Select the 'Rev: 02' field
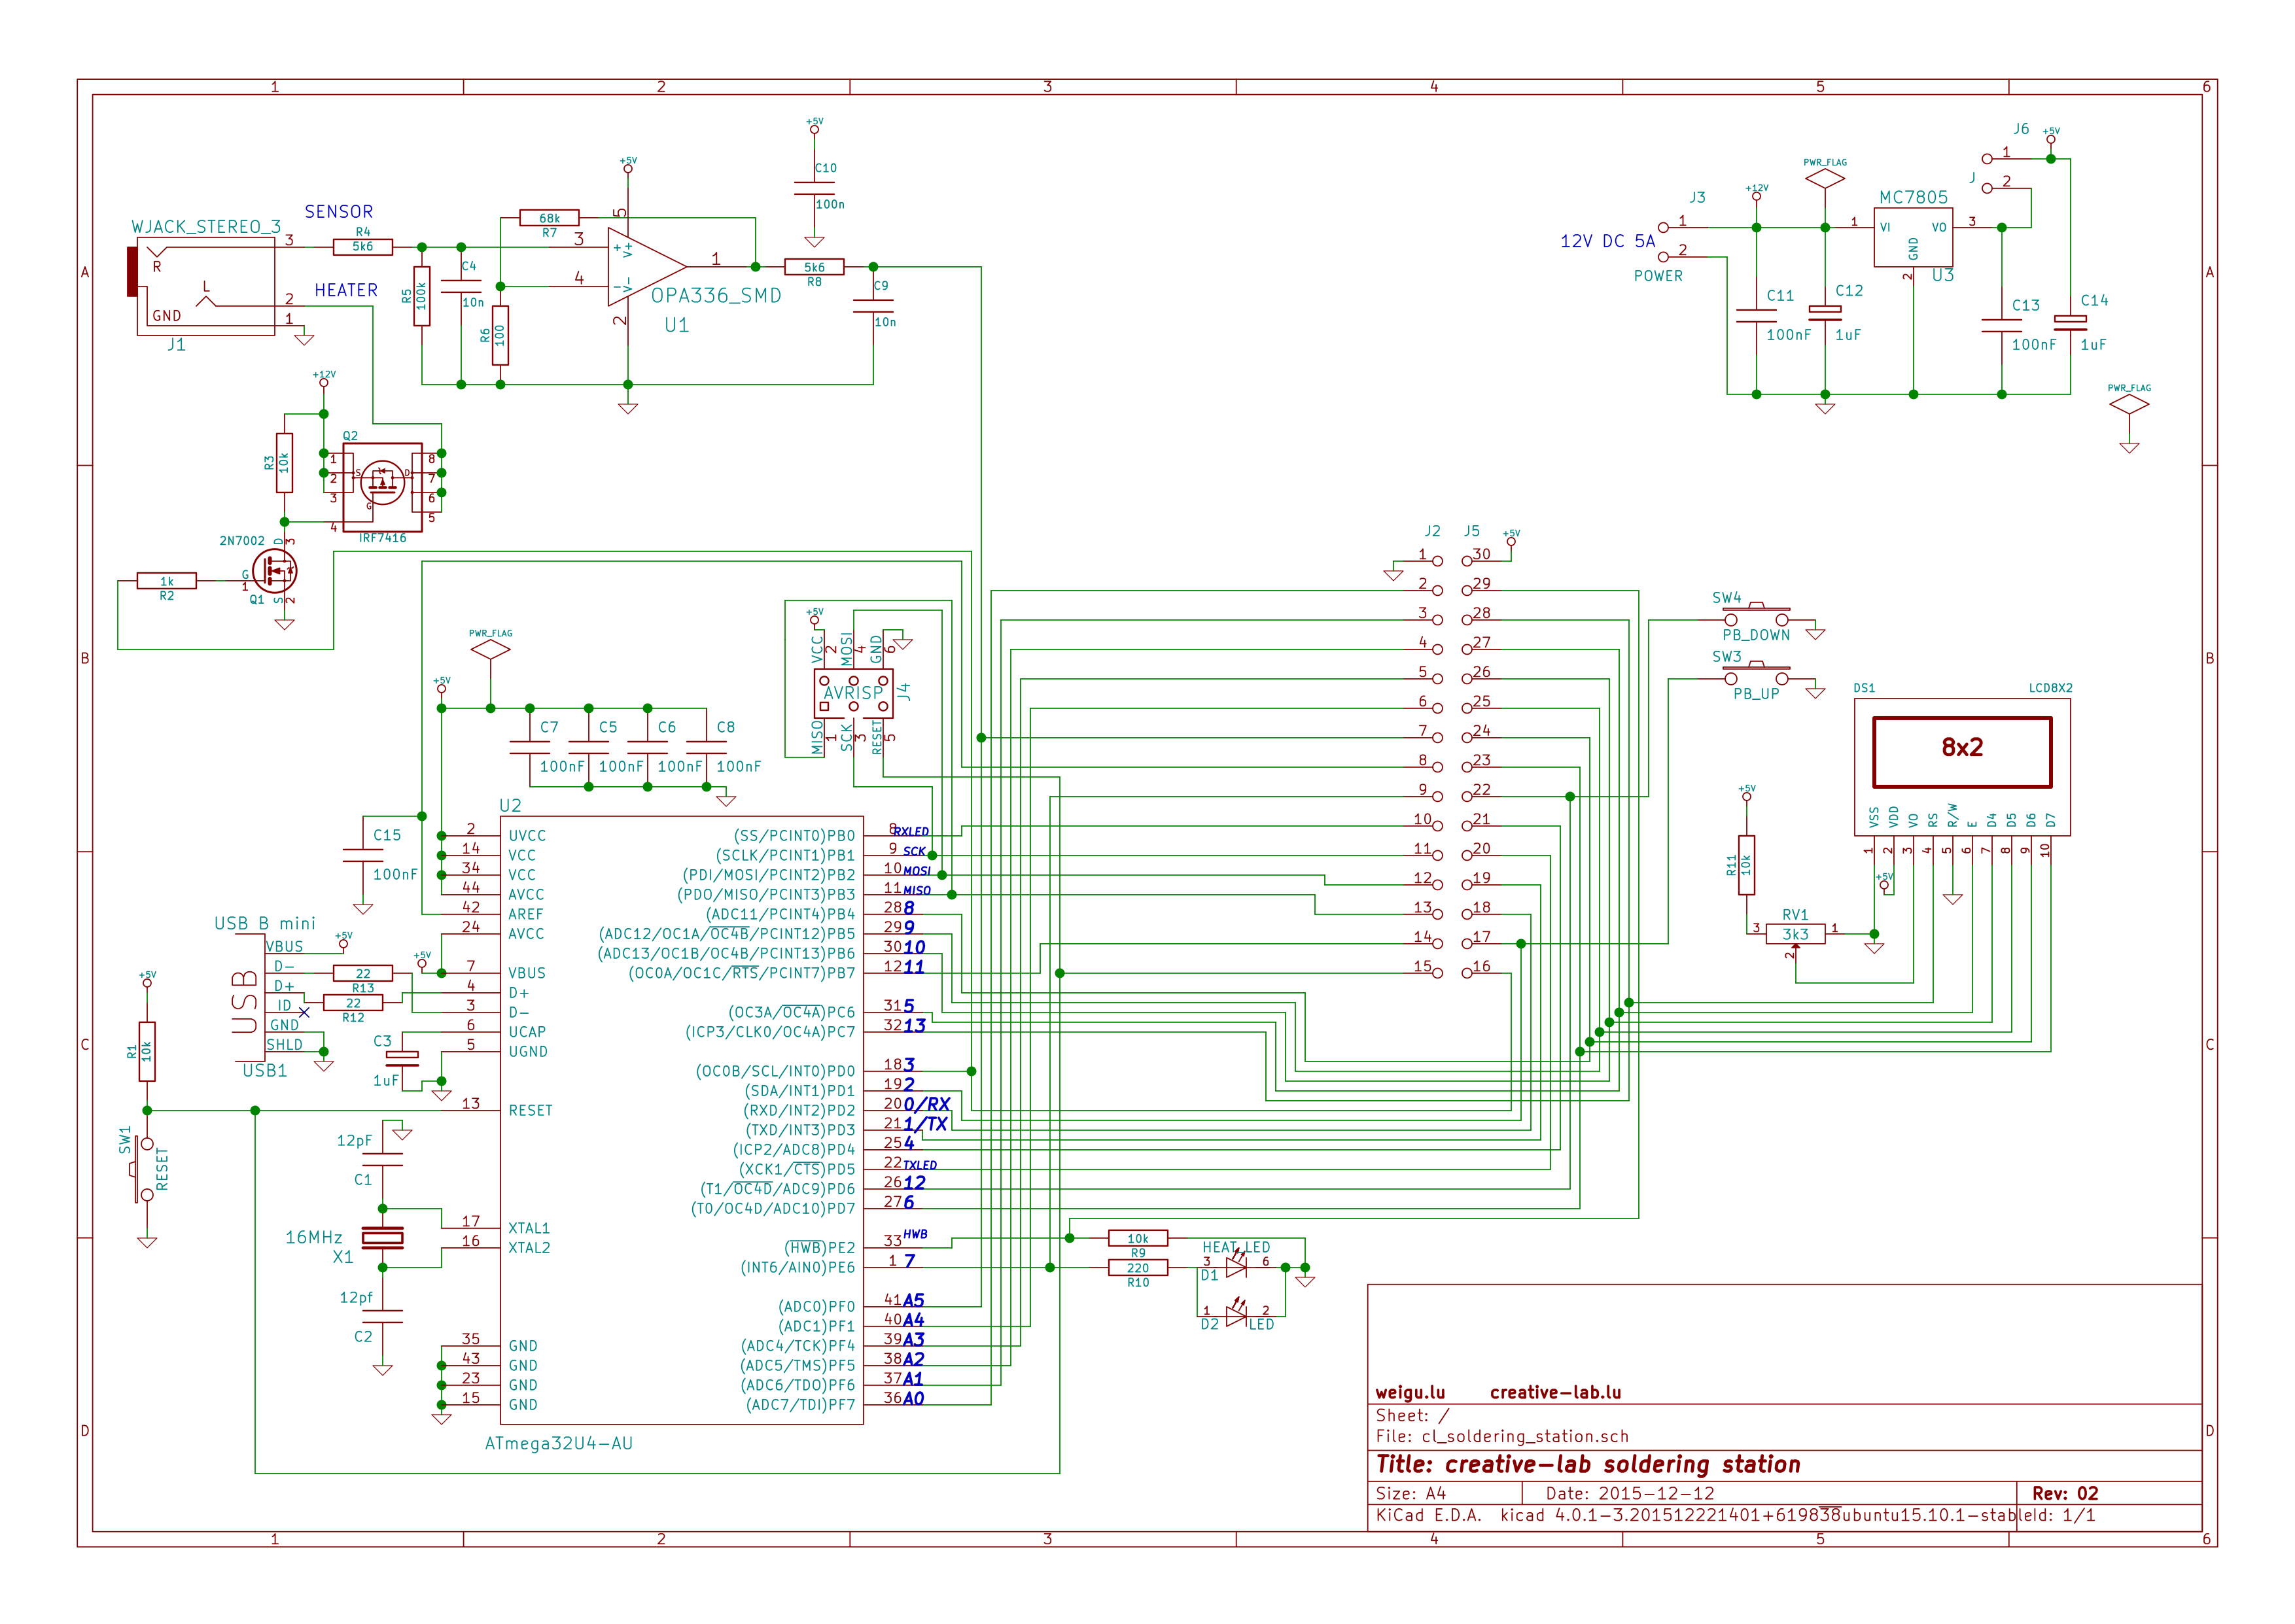 coord(2065,1493)
